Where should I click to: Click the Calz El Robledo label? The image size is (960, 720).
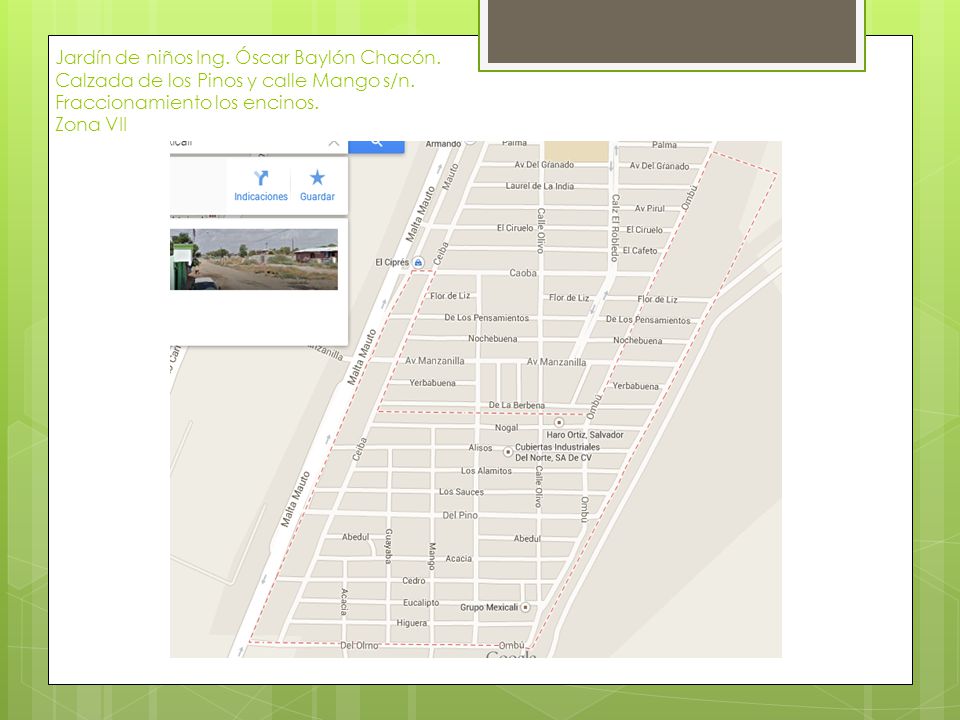tap(615, 228)
